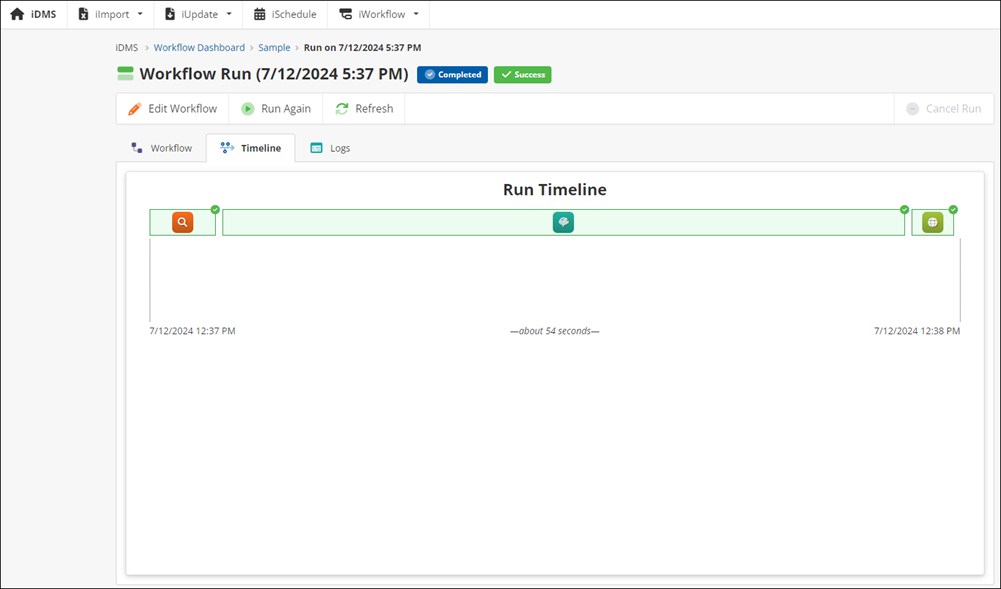This screenshot has height=589, width=1001.
Task: Switch to the Workflow tab
Action: [161, 148]
